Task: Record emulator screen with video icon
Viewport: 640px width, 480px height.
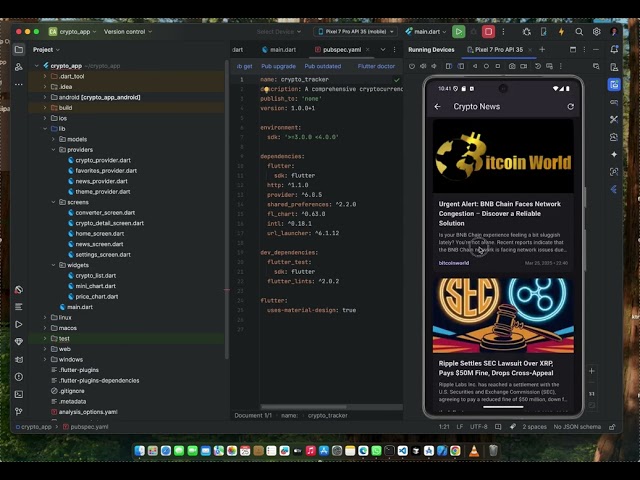Action: (x=524, y=66)
